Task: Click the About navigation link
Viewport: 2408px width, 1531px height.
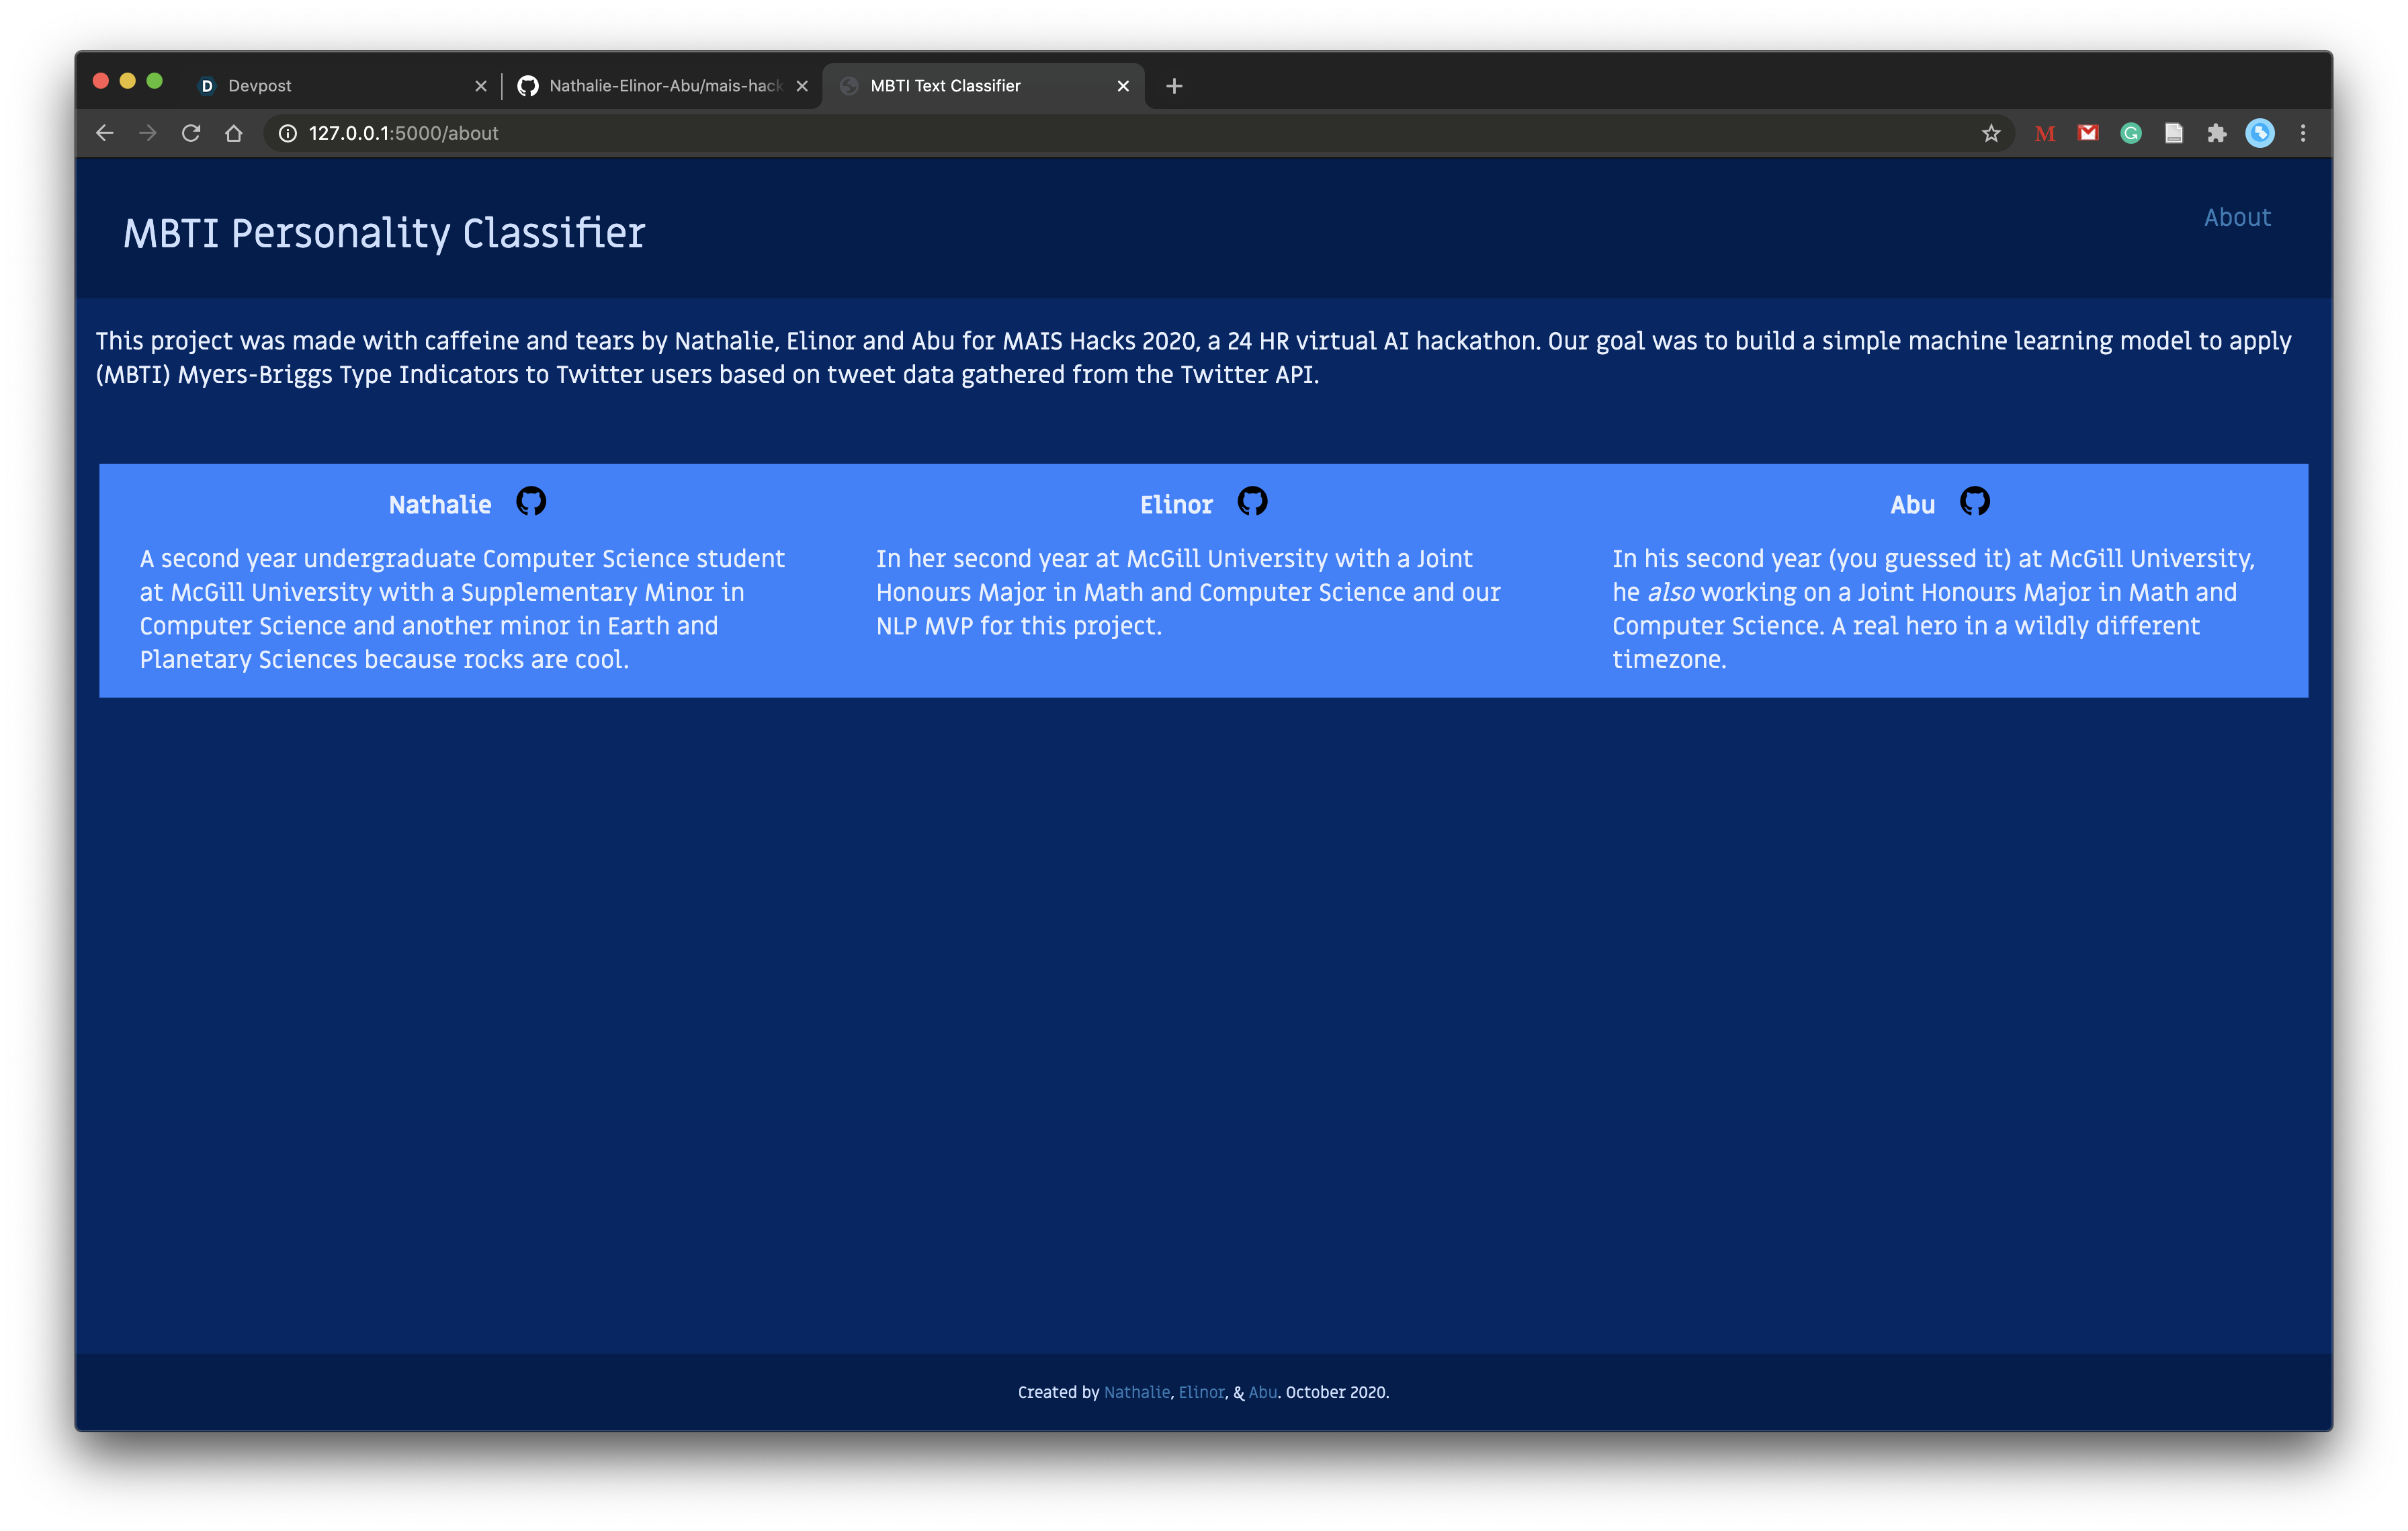Action: tap(2237, 217)
